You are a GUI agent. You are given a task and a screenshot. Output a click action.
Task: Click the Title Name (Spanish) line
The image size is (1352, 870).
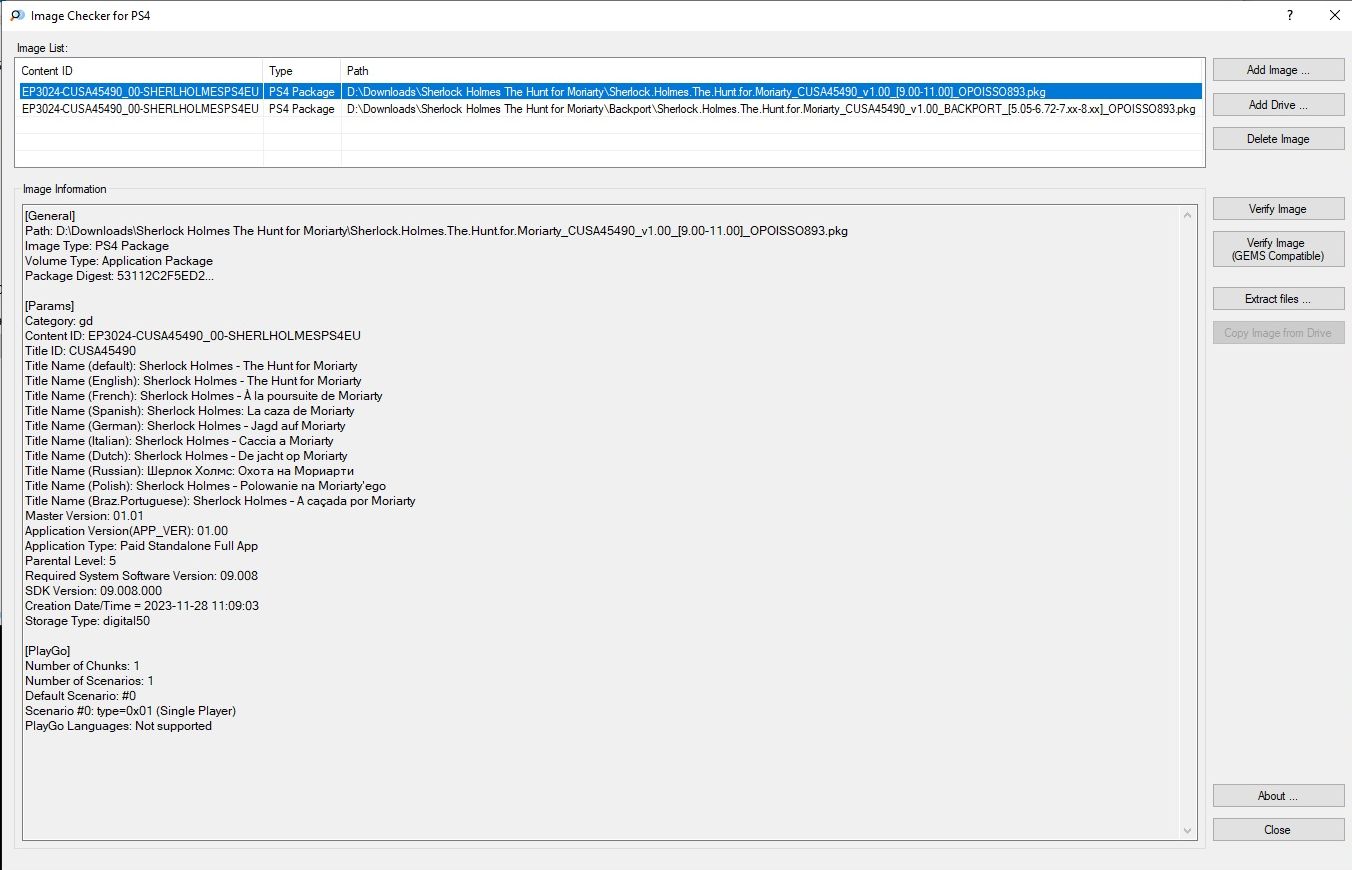click(x=189, y=411)
